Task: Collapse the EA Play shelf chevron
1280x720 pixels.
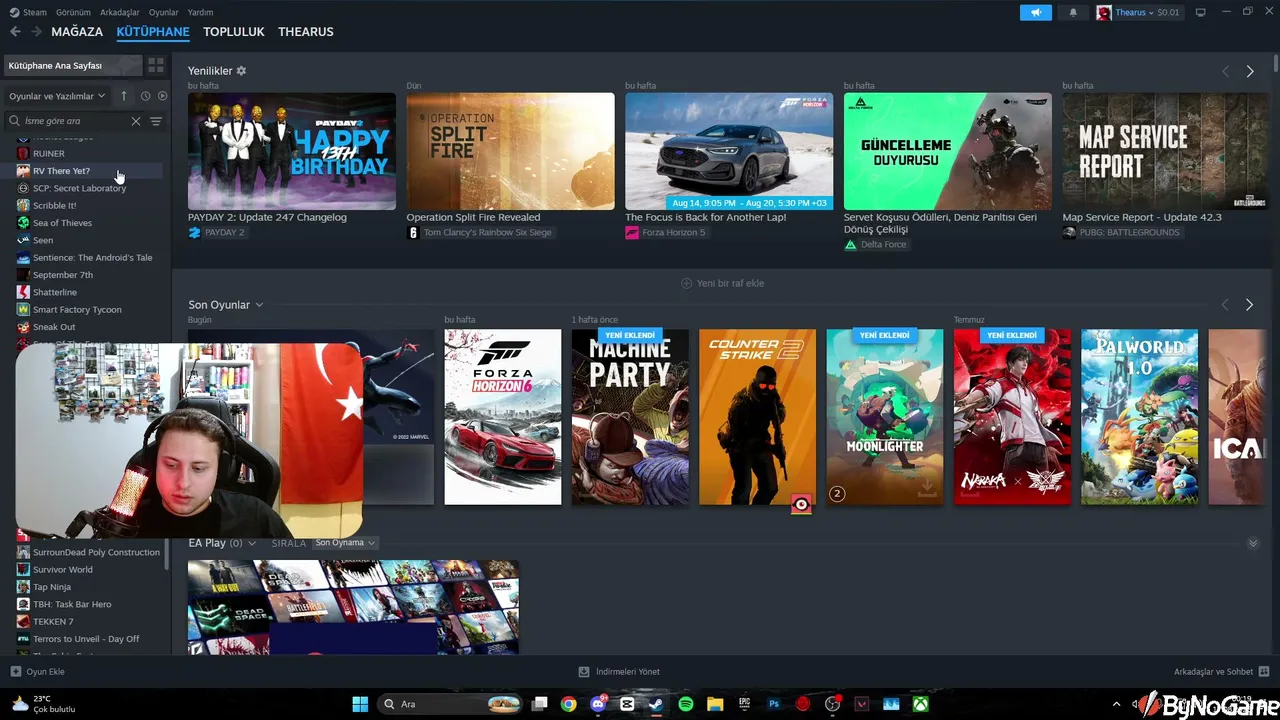Action: point(1253,543)
